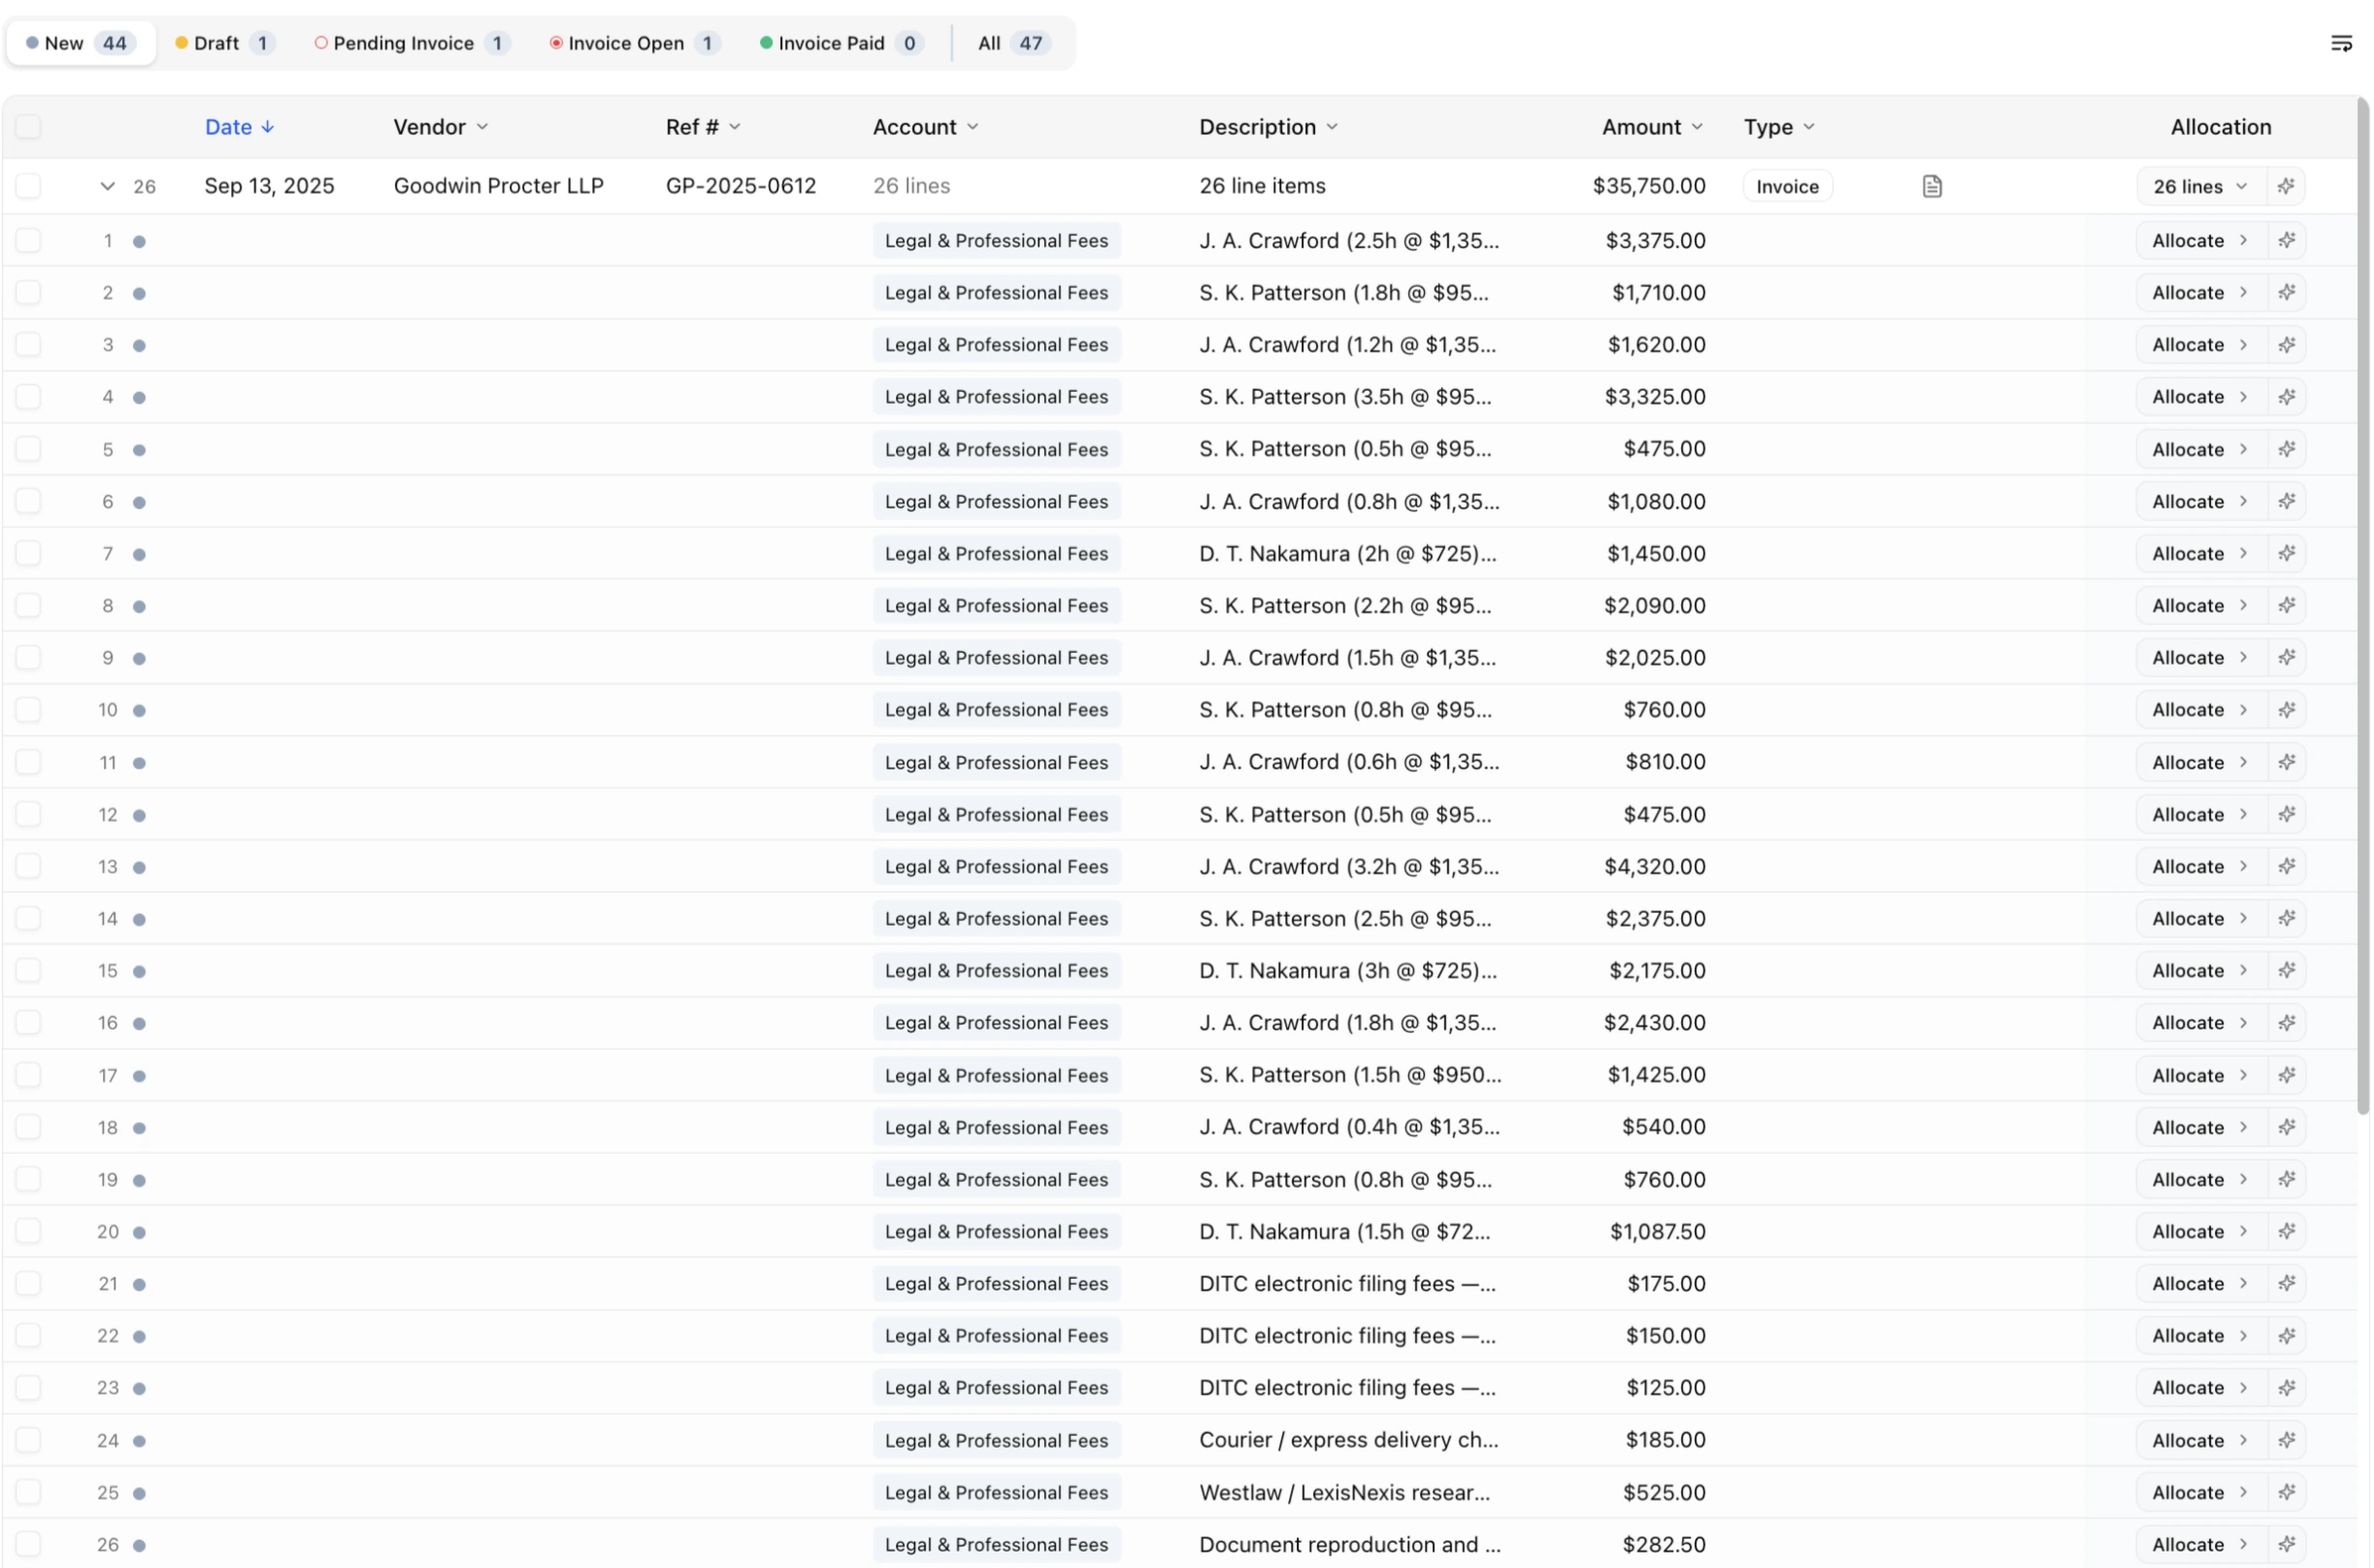Hit the sparkle icon on Nakamura $1,450 line

click(2289, 553)
